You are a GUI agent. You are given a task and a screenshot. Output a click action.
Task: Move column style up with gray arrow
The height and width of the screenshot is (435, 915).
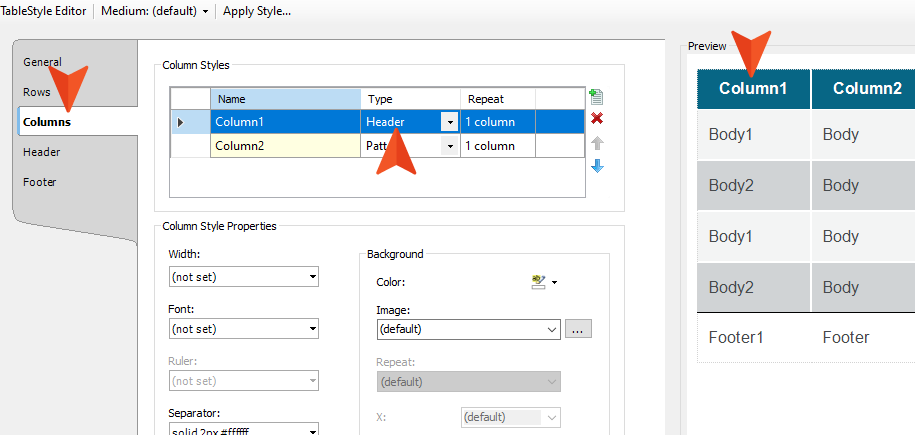597,143
